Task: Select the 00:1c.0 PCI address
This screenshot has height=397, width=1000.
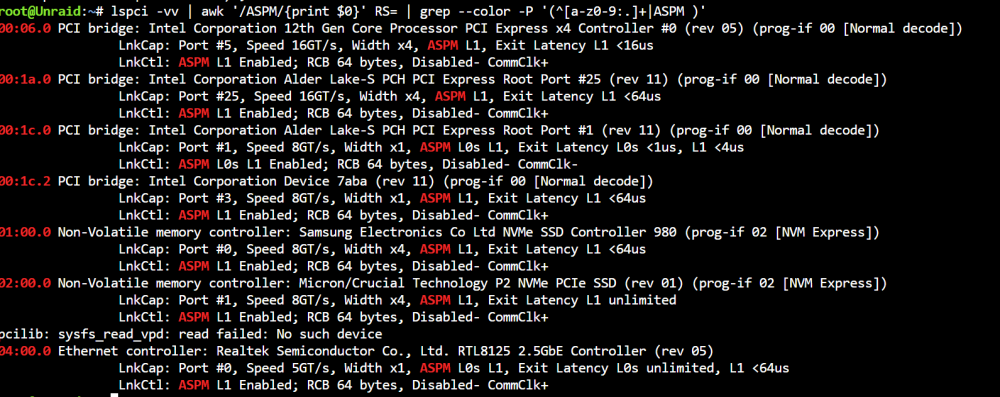Action: point(26,131)
